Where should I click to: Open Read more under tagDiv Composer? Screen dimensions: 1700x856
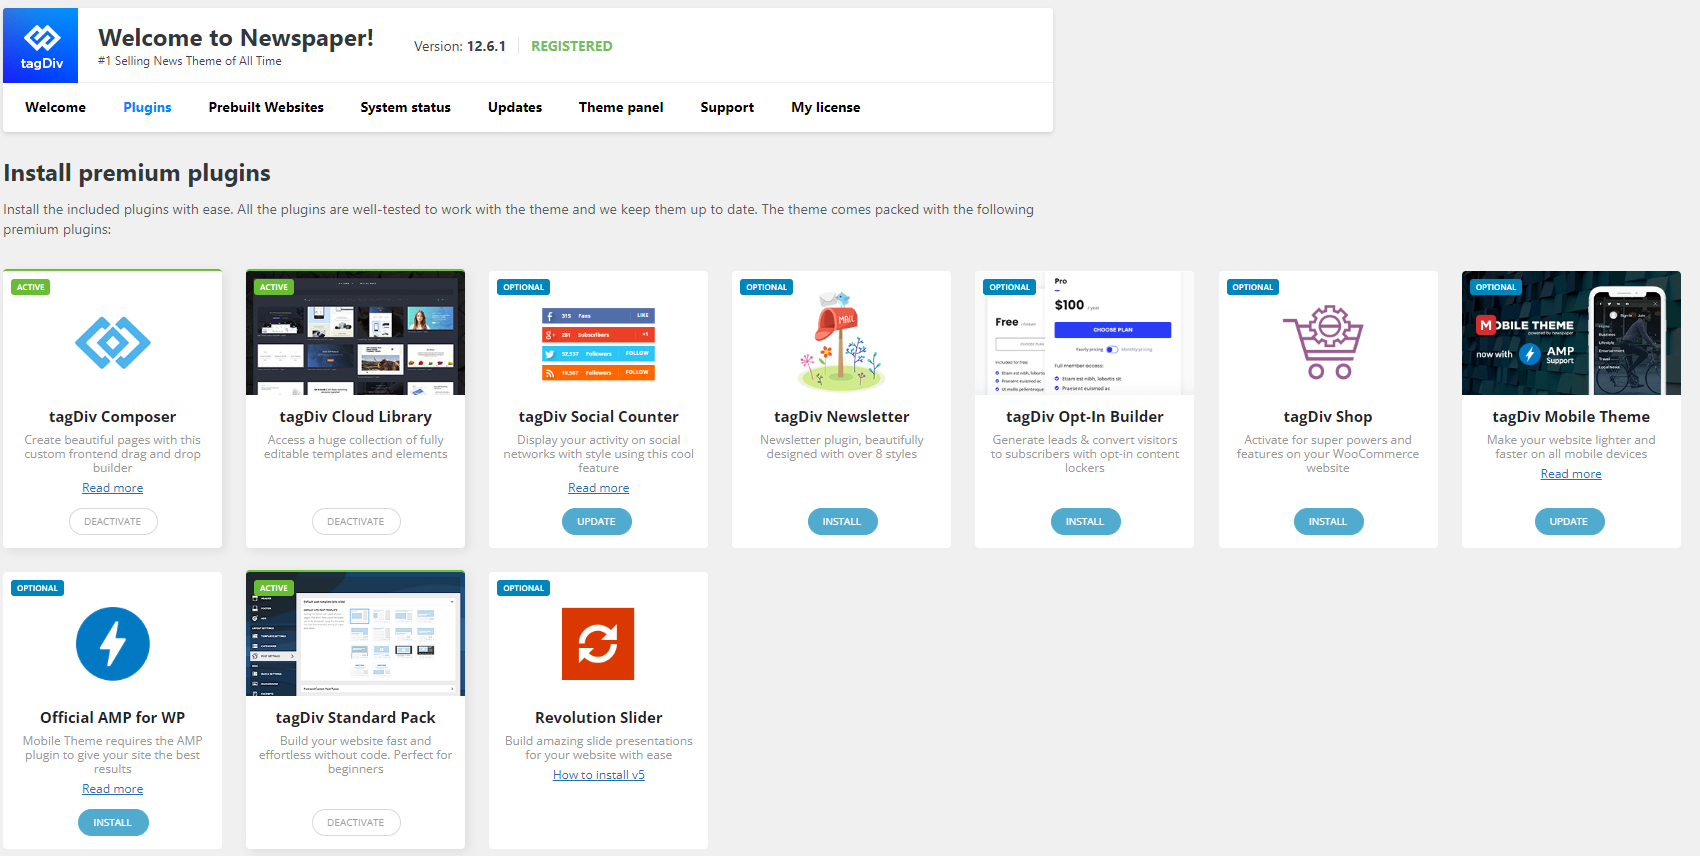112,488
